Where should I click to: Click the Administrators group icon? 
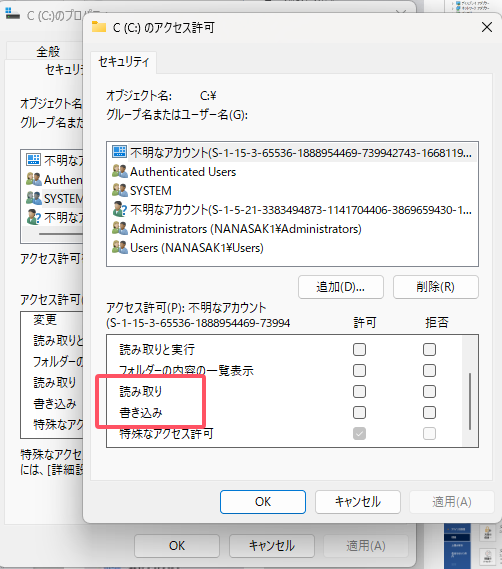tap(119, 228)
